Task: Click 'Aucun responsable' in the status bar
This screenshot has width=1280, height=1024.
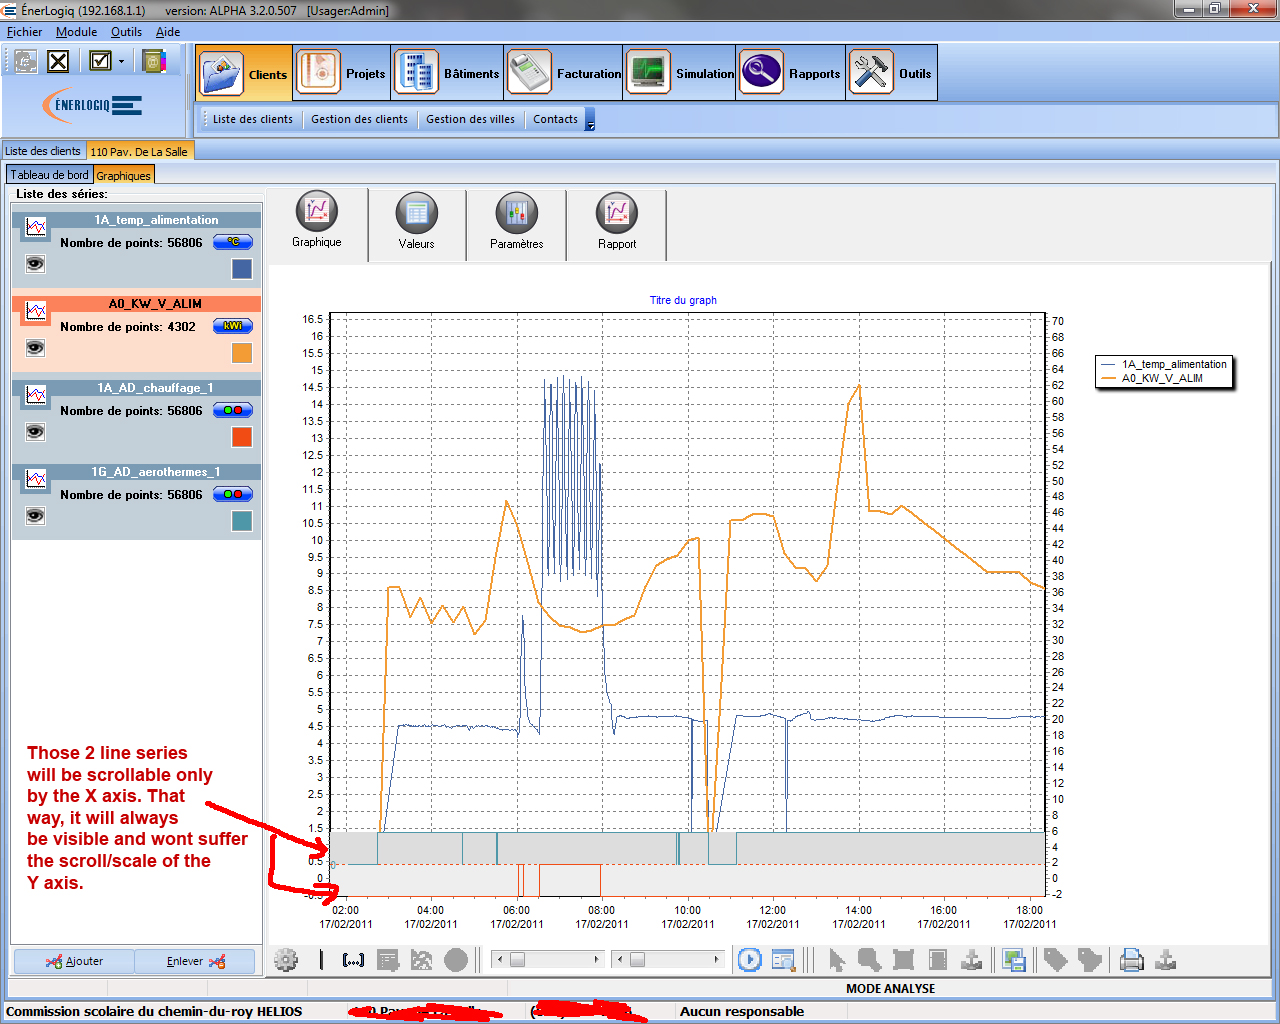Action: 742,1012
